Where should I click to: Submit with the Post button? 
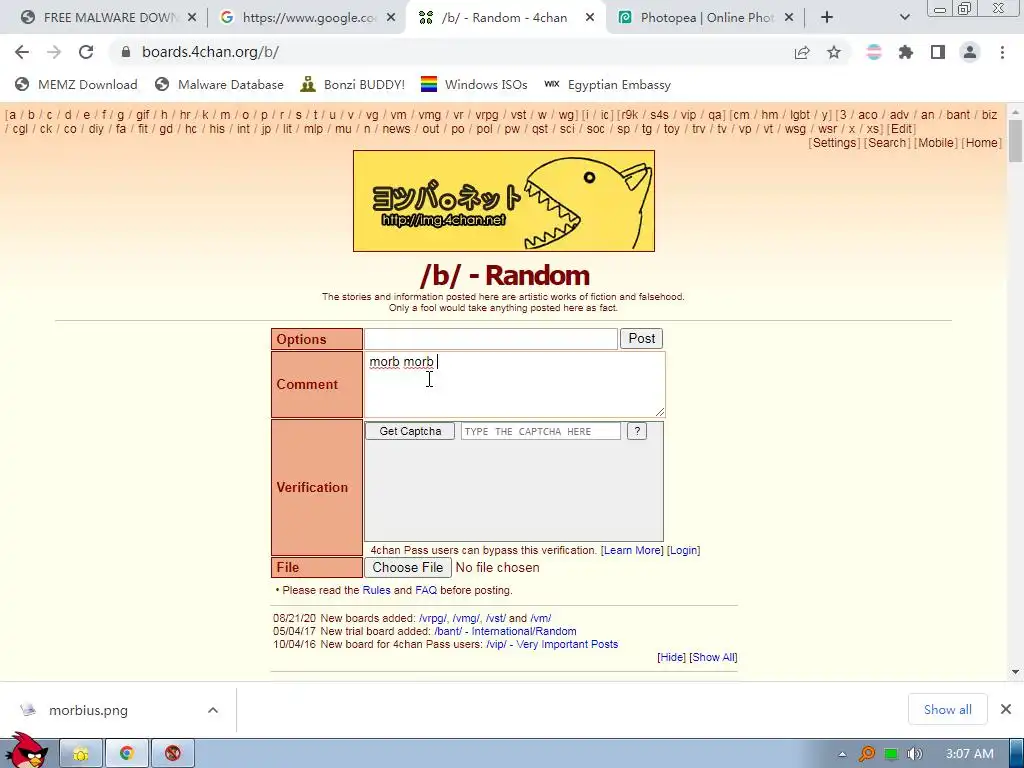pyautogui.click(x=641, y=338)
